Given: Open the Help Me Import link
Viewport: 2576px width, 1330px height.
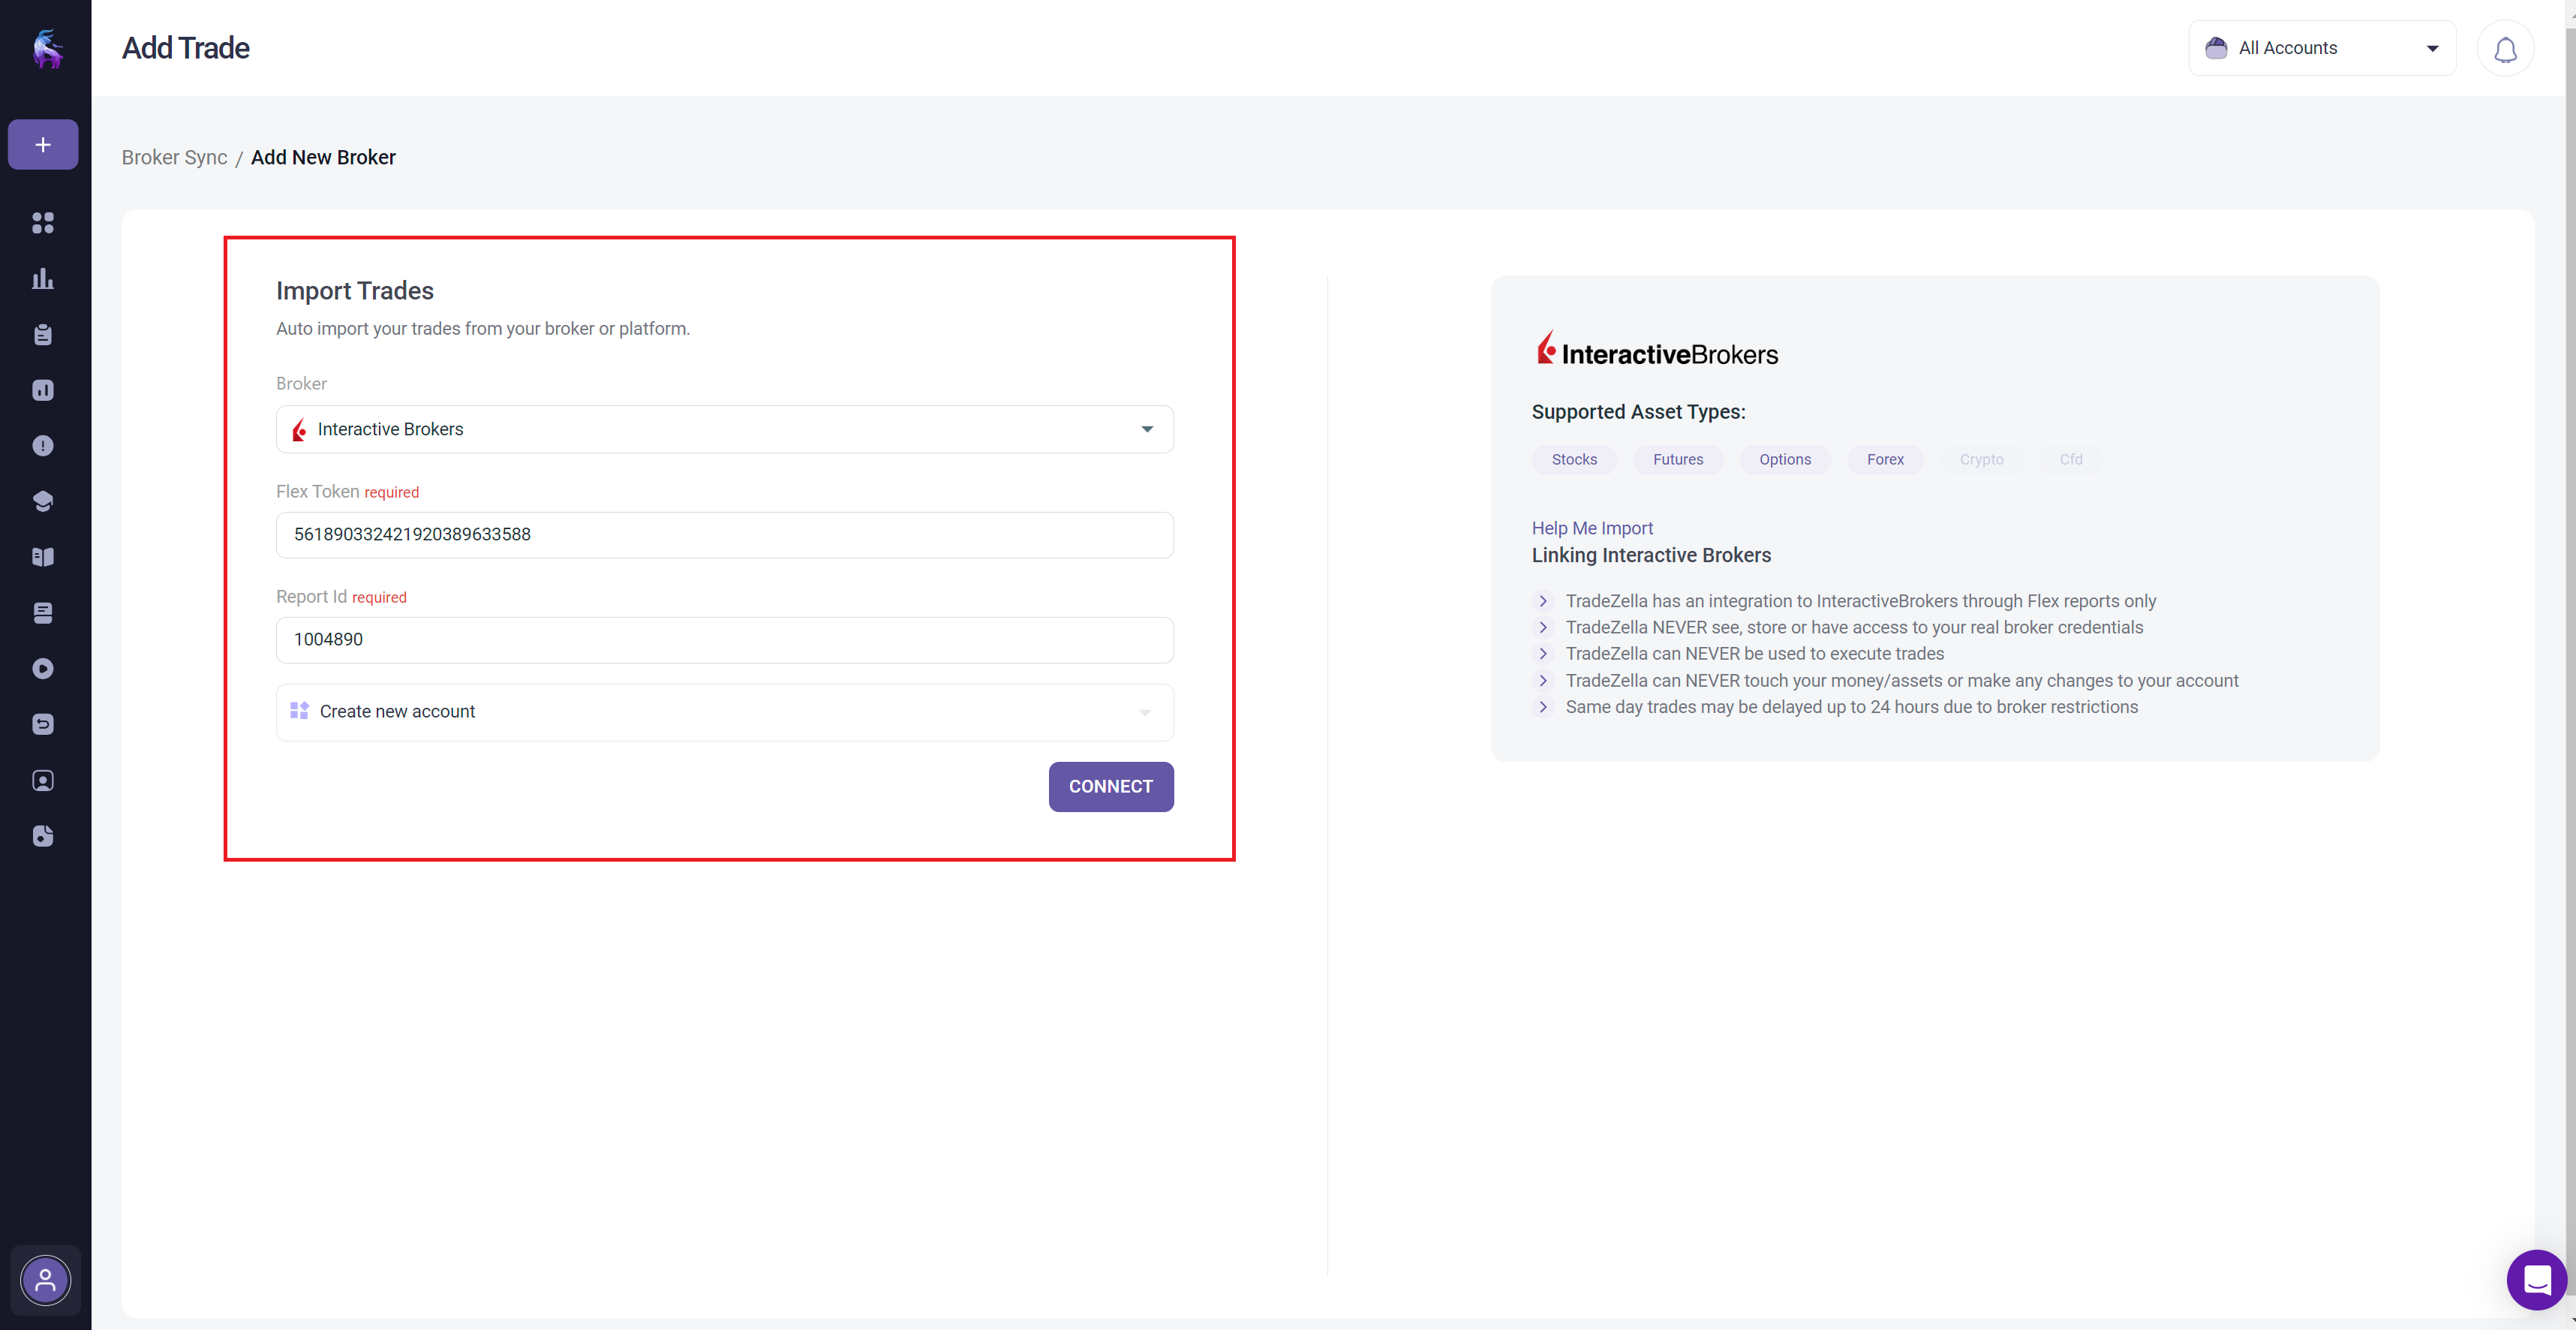Looking at the screenshot, I should tap(1591, 528).
